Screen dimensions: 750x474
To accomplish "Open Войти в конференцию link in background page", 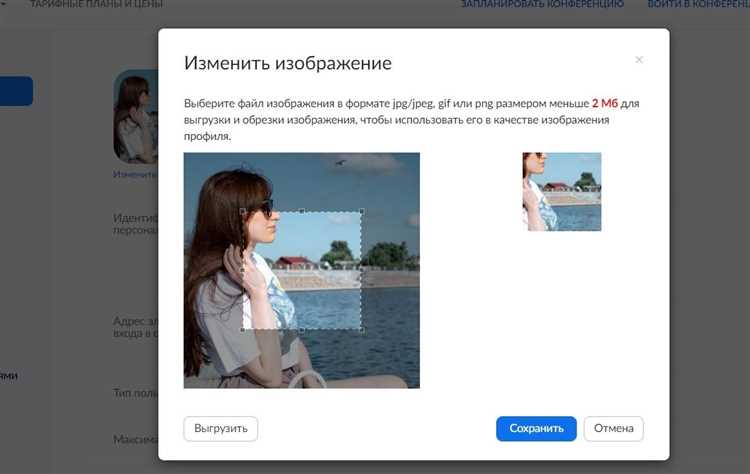I will (x=698, y=4).
